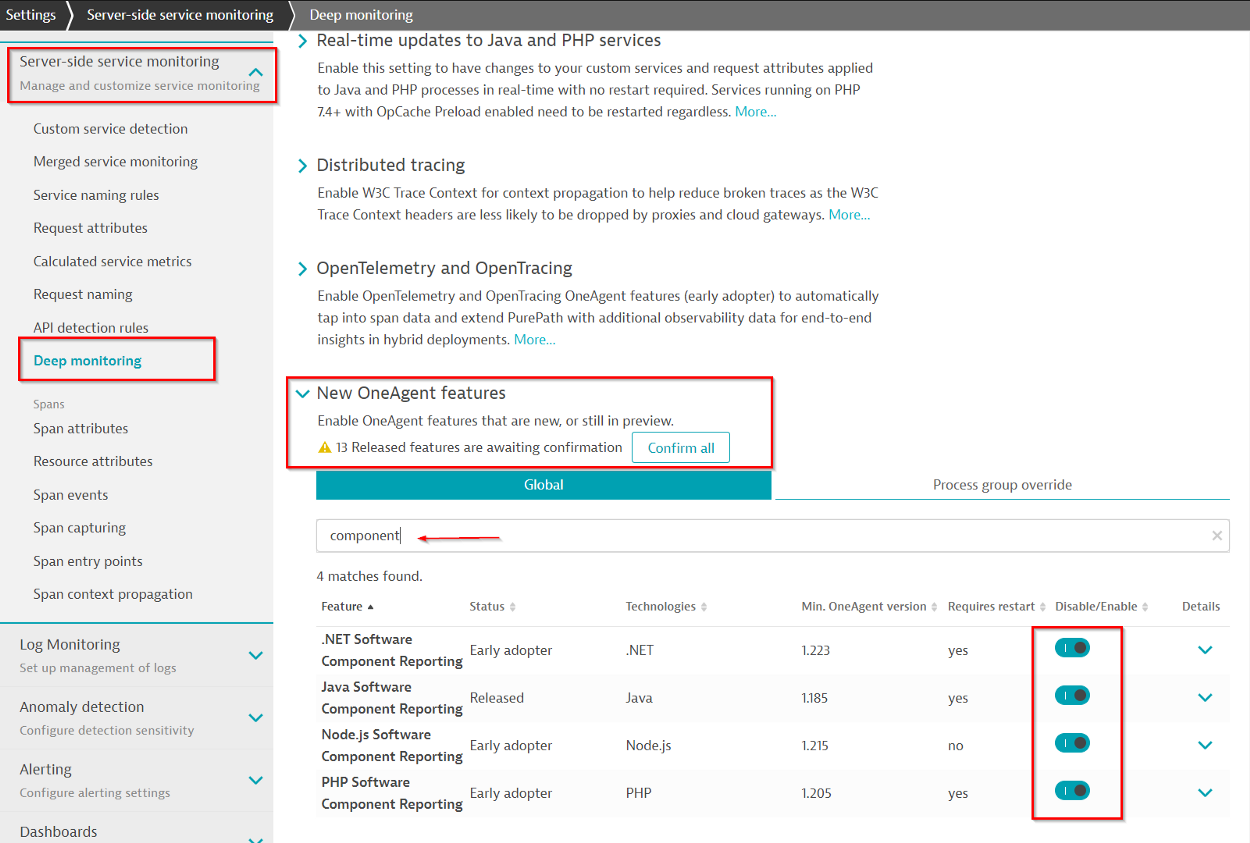The height and width of the screenshot is (843, 1250).
Task: Open Span events page
Action: [71, 495]
